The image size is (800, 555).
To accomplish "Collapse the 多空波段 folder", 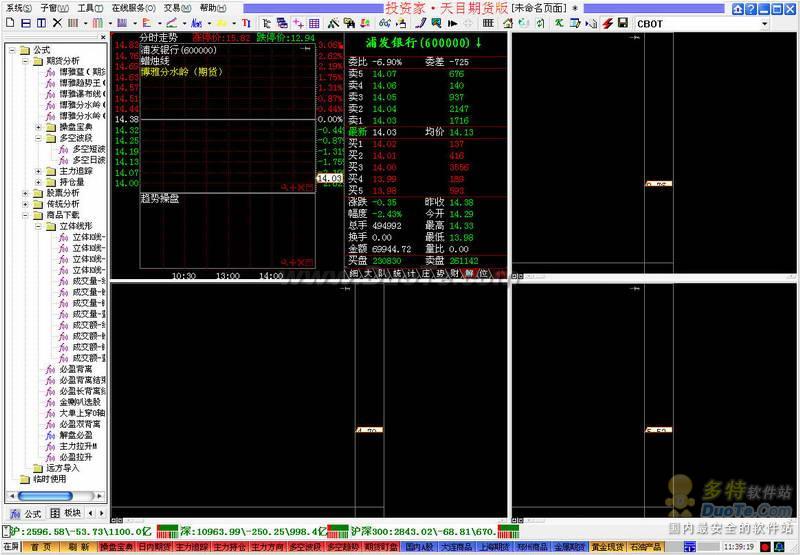I will pyautogui.click(x=38, y=138).
